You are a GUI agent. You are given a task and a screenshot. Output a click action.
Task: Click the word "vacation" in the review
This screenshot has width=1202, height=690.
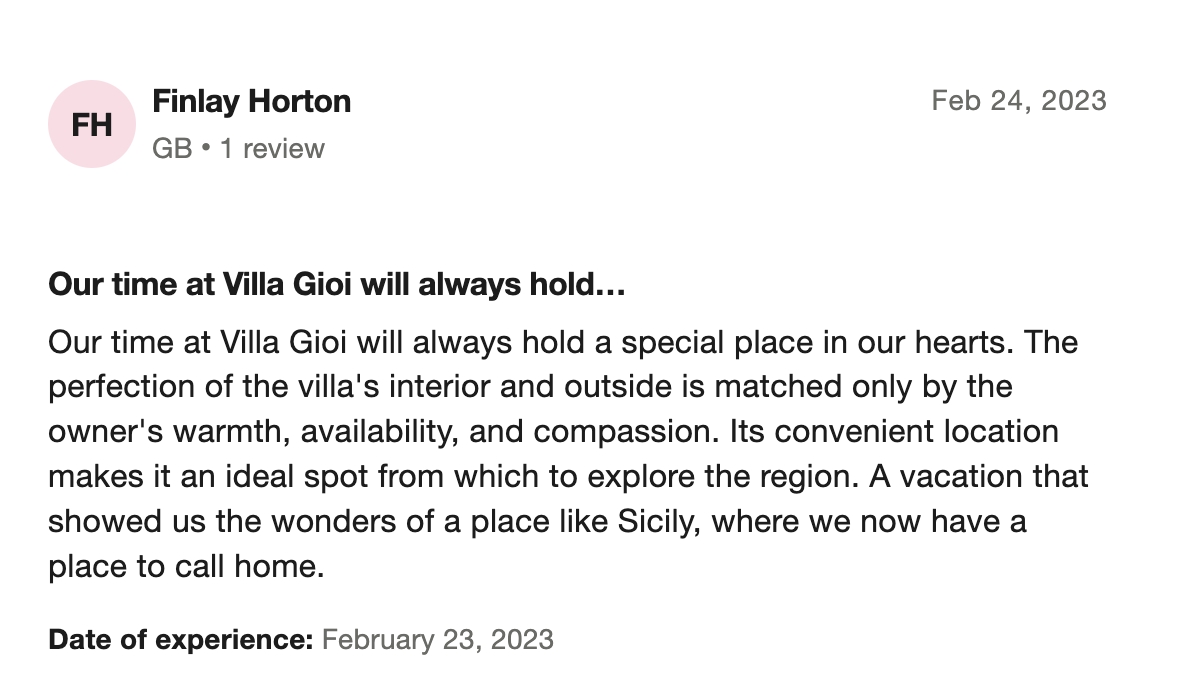(957, 477)
